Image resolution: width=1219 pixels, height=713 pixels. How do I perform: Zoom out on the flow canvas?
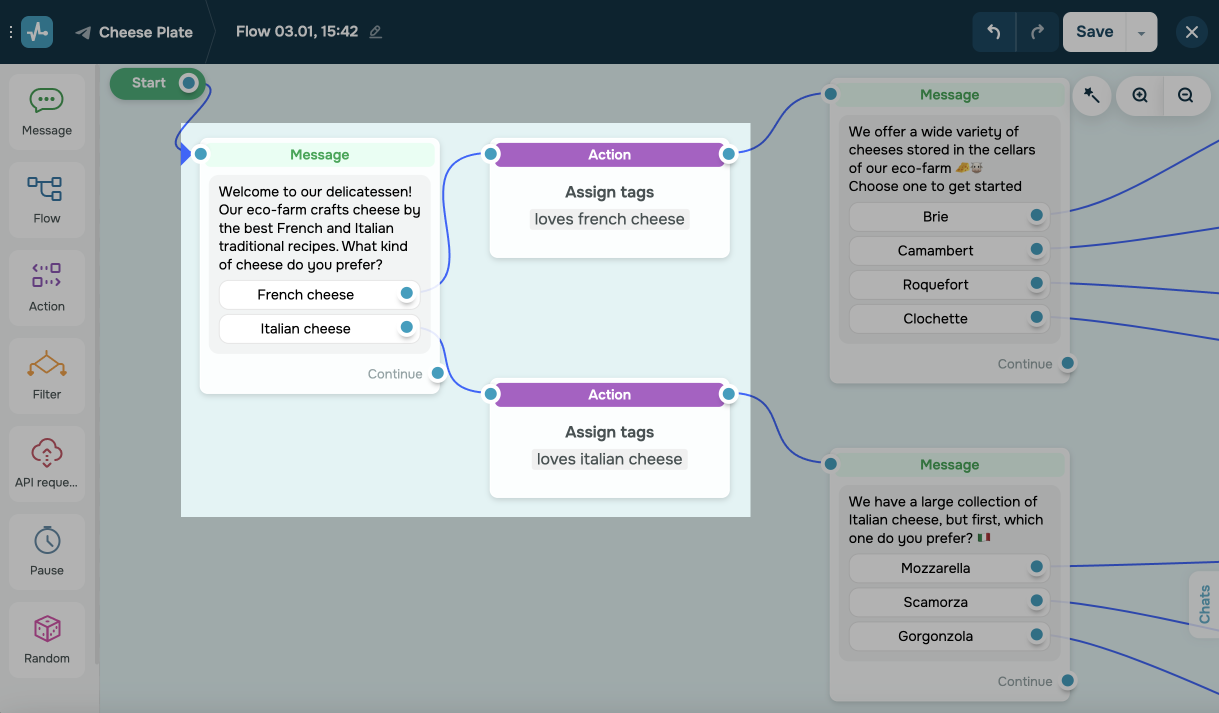(x=1186, y=96)
